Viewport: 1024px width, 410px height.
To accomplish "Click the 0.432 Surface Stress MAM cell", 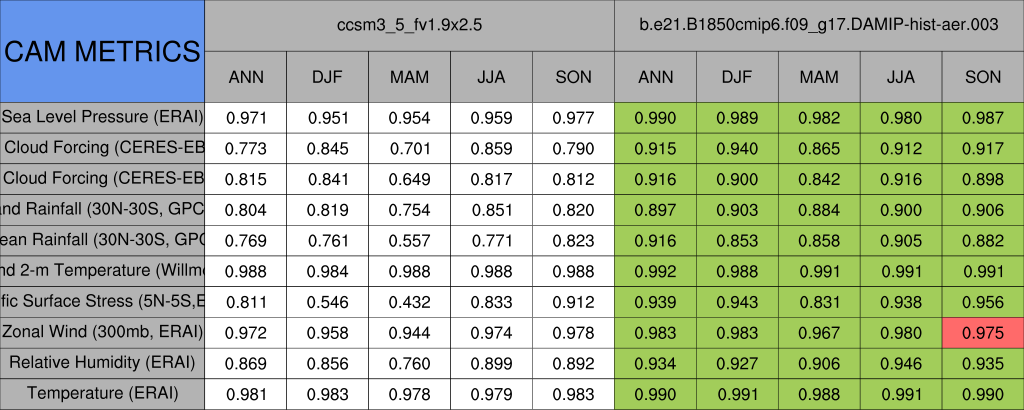I will pyautogui.click(x=409, y=301).
